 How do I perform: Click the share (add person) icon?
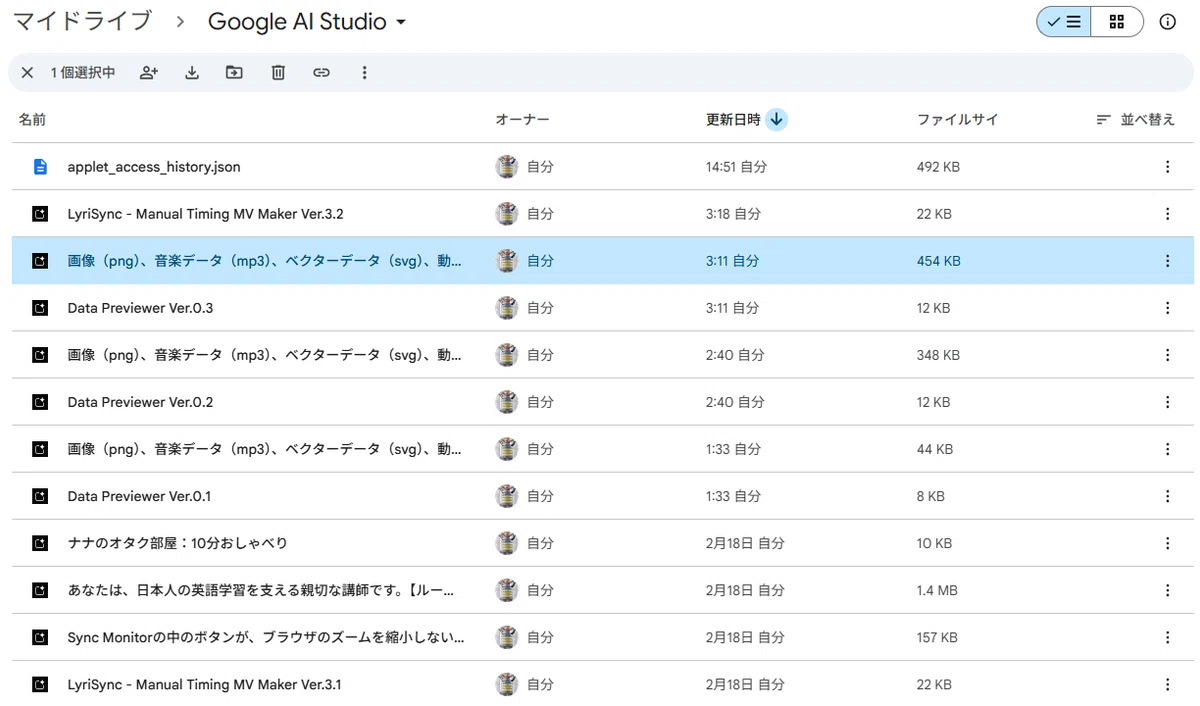coord(149,73)
